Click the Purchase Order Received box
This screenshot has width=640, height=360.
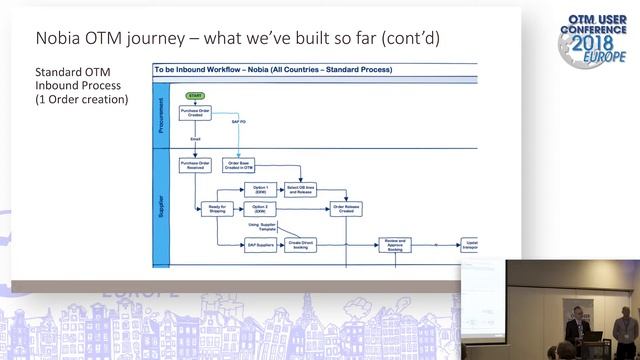click(195, 165)
